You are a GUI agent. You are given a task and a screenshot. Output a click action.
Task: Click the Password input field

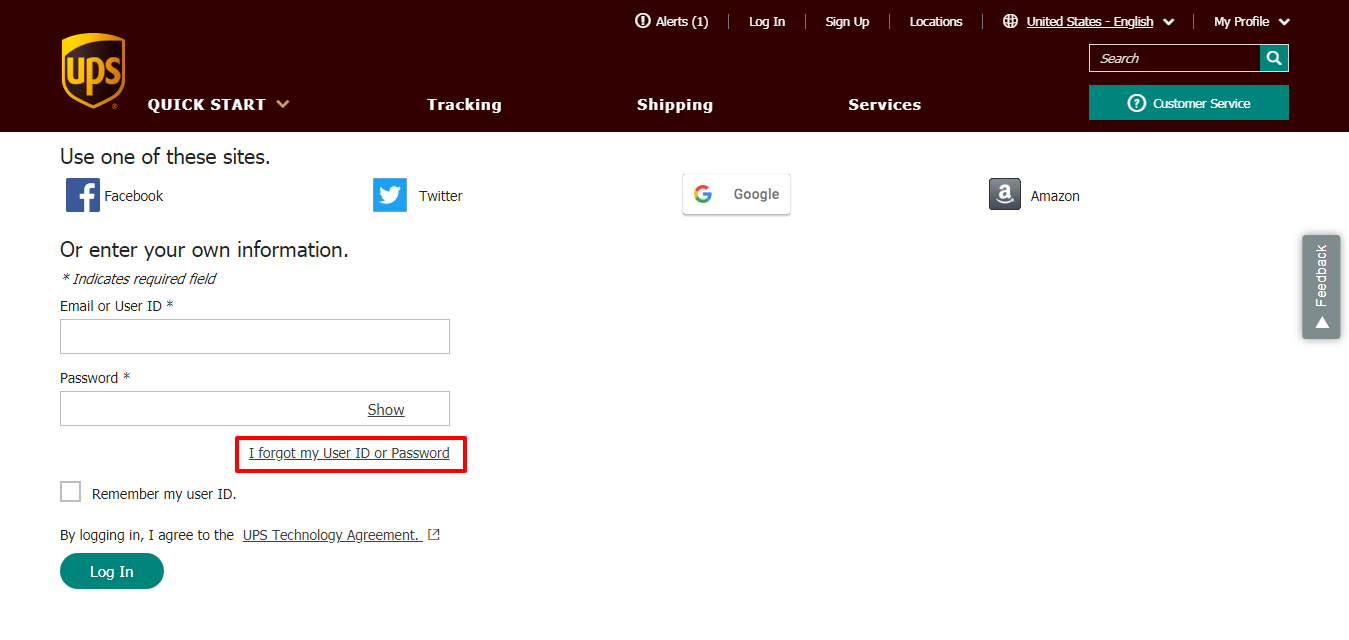click(x=255, y=408)
